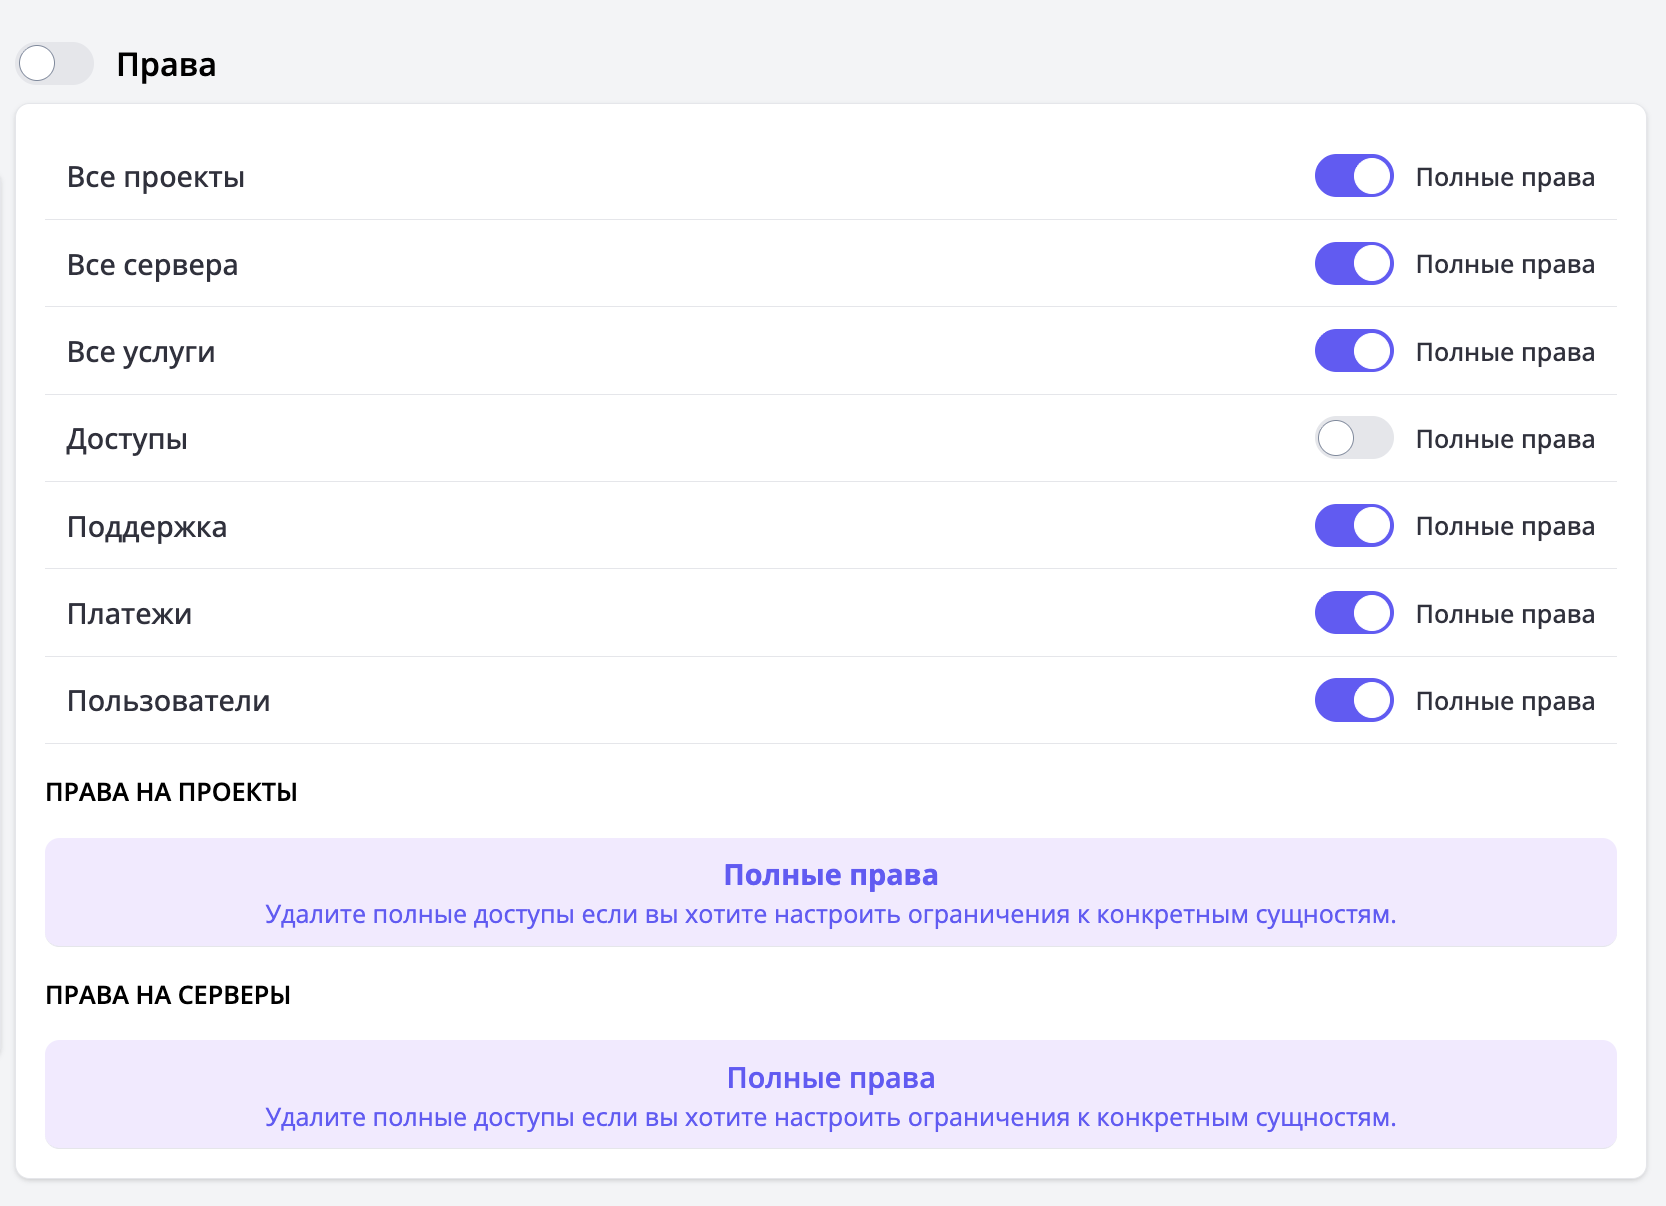Click the "Пользователи" row label
Screen dimensions: 1666x1206
[x=168, y=701]
